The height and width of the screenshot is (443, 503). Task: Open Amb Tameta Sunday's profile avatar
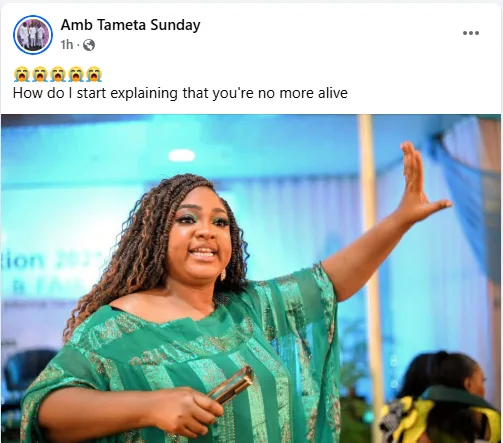[x=33, y=35]
